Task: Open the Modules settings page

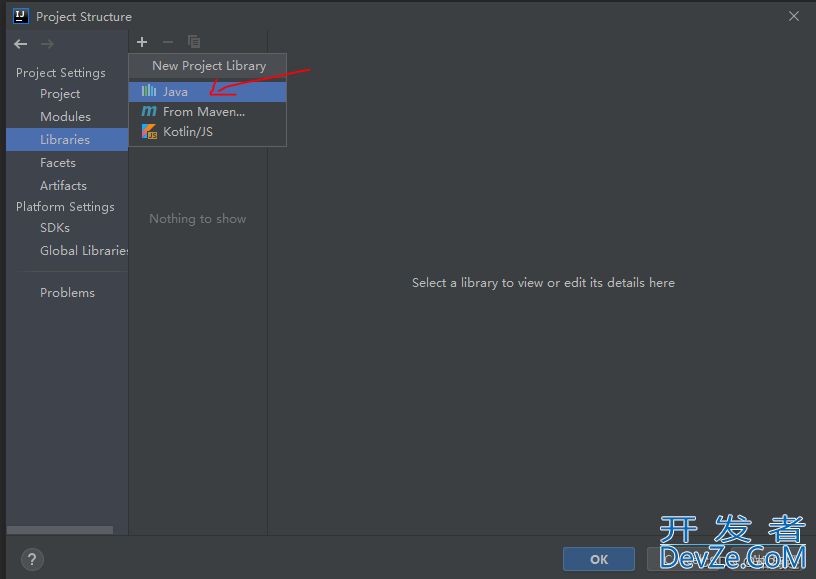Action: point(65,117)
